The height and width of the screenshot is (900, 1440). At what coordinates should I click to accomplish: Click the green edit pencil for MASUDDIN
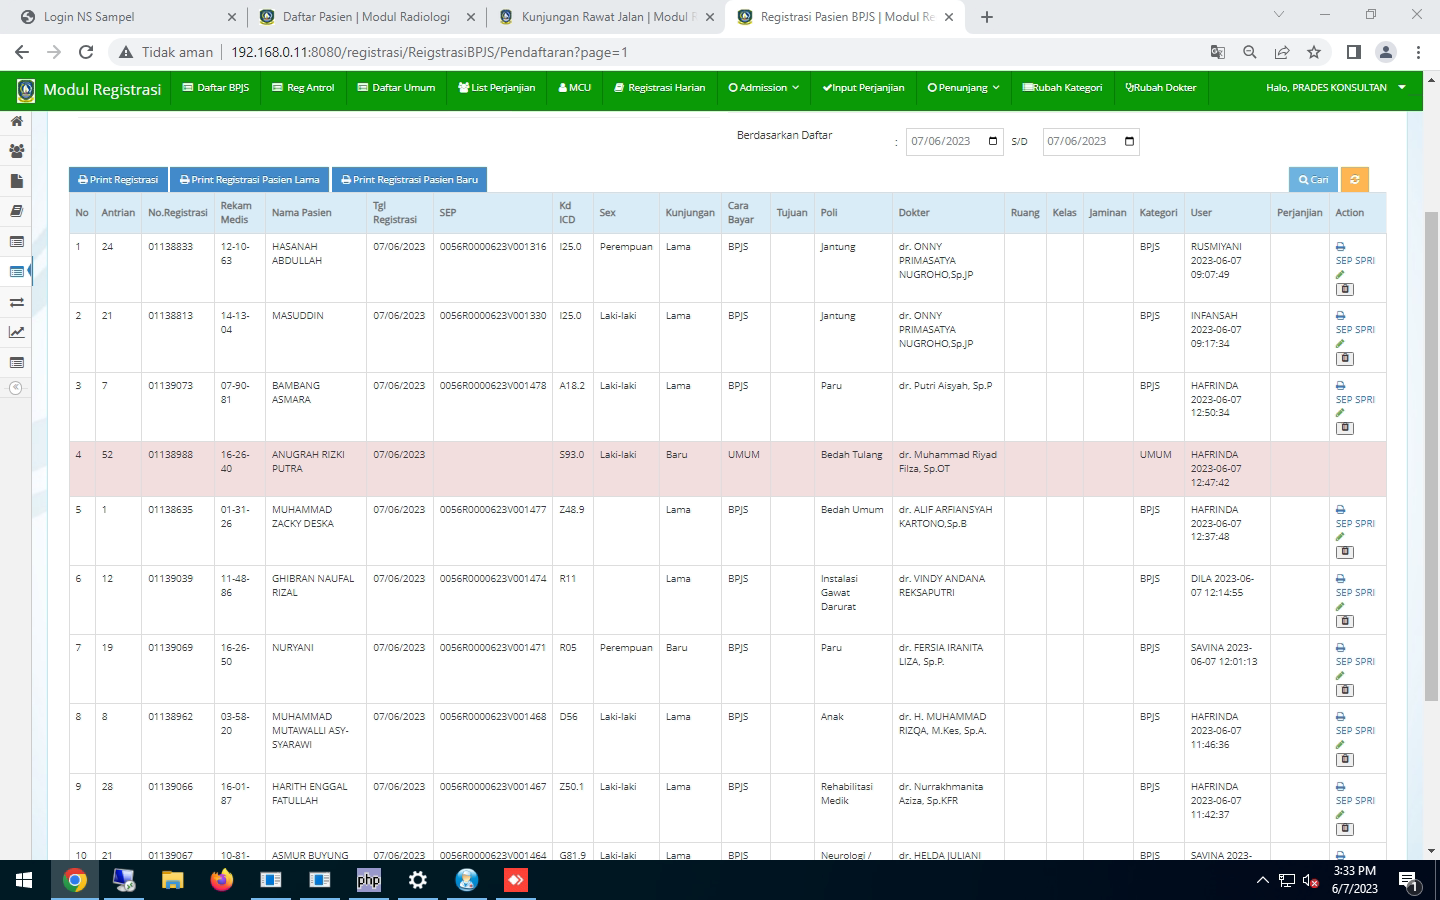click(x=1340, y=343)
